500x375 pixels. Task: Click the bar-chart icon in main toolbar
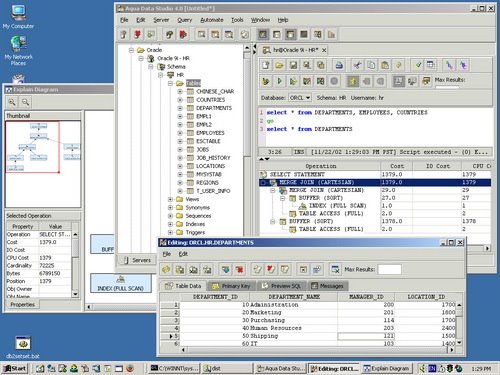pyautogui.click(x=331, y=34)
